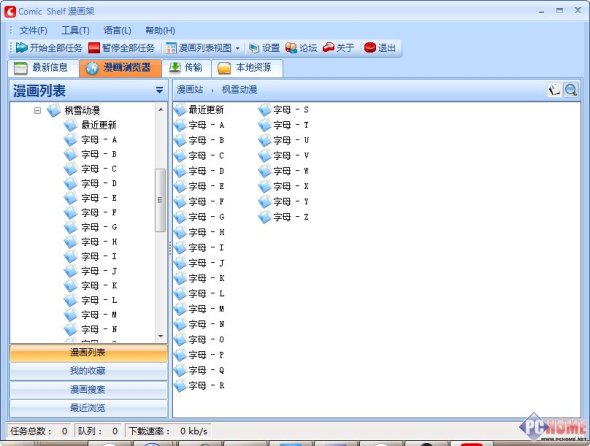Click the 下载速率 0 kb/s status entry
Screen dimensions: 590x446
[x=168, y=431]
